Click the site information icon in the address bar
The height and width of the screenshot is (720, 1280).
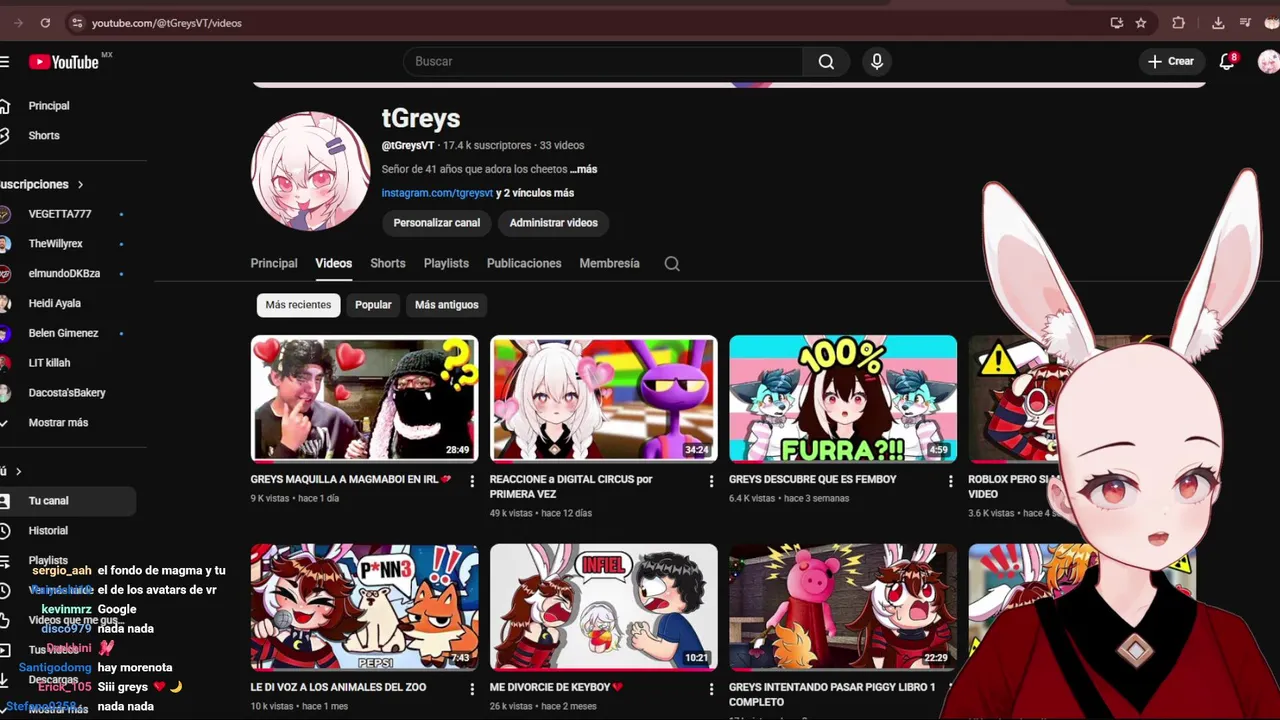(x=77, y=23)
